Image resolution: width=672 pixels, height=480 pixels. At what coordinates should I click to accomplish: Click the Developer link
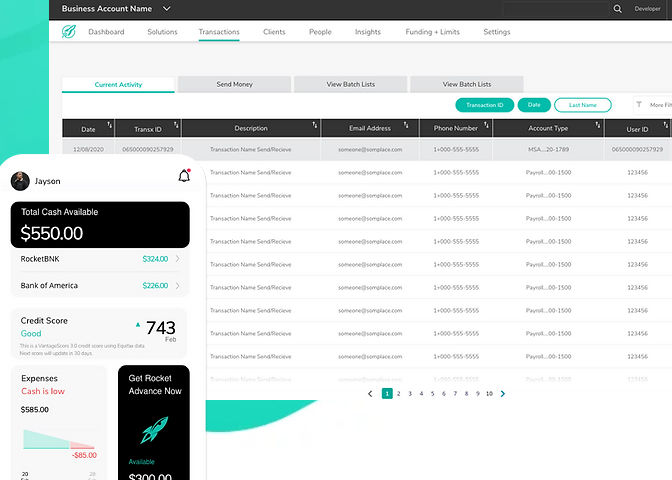click(x=647, y=9)
